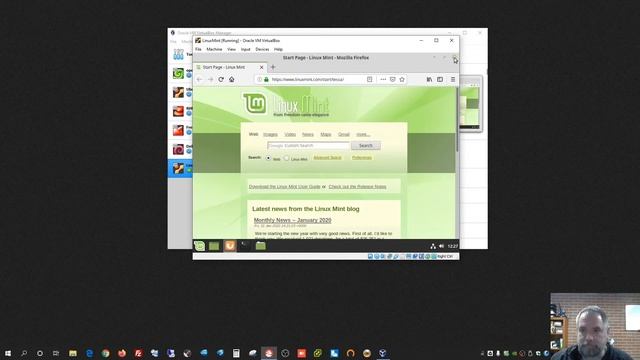Select the Video search category
Viewport: 640px width, 360px height.
[290, 134]
